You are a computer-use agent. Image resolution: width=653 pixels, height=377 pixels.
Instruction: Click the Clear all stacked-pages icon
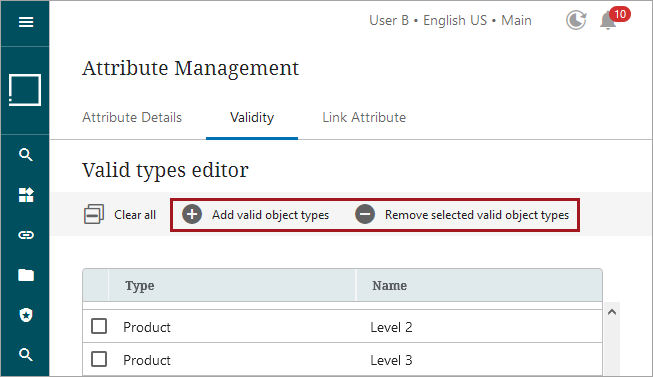click(x=94, y=215)
